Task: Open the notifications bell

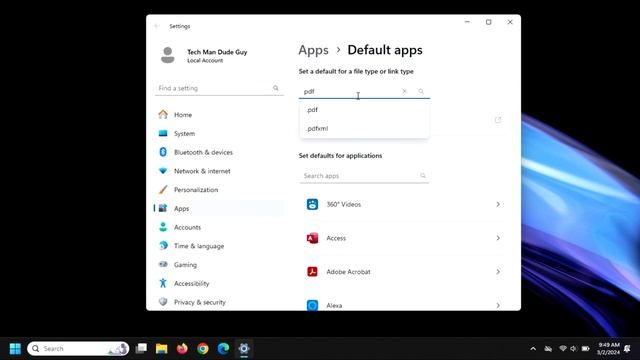Action: (628, 349)
